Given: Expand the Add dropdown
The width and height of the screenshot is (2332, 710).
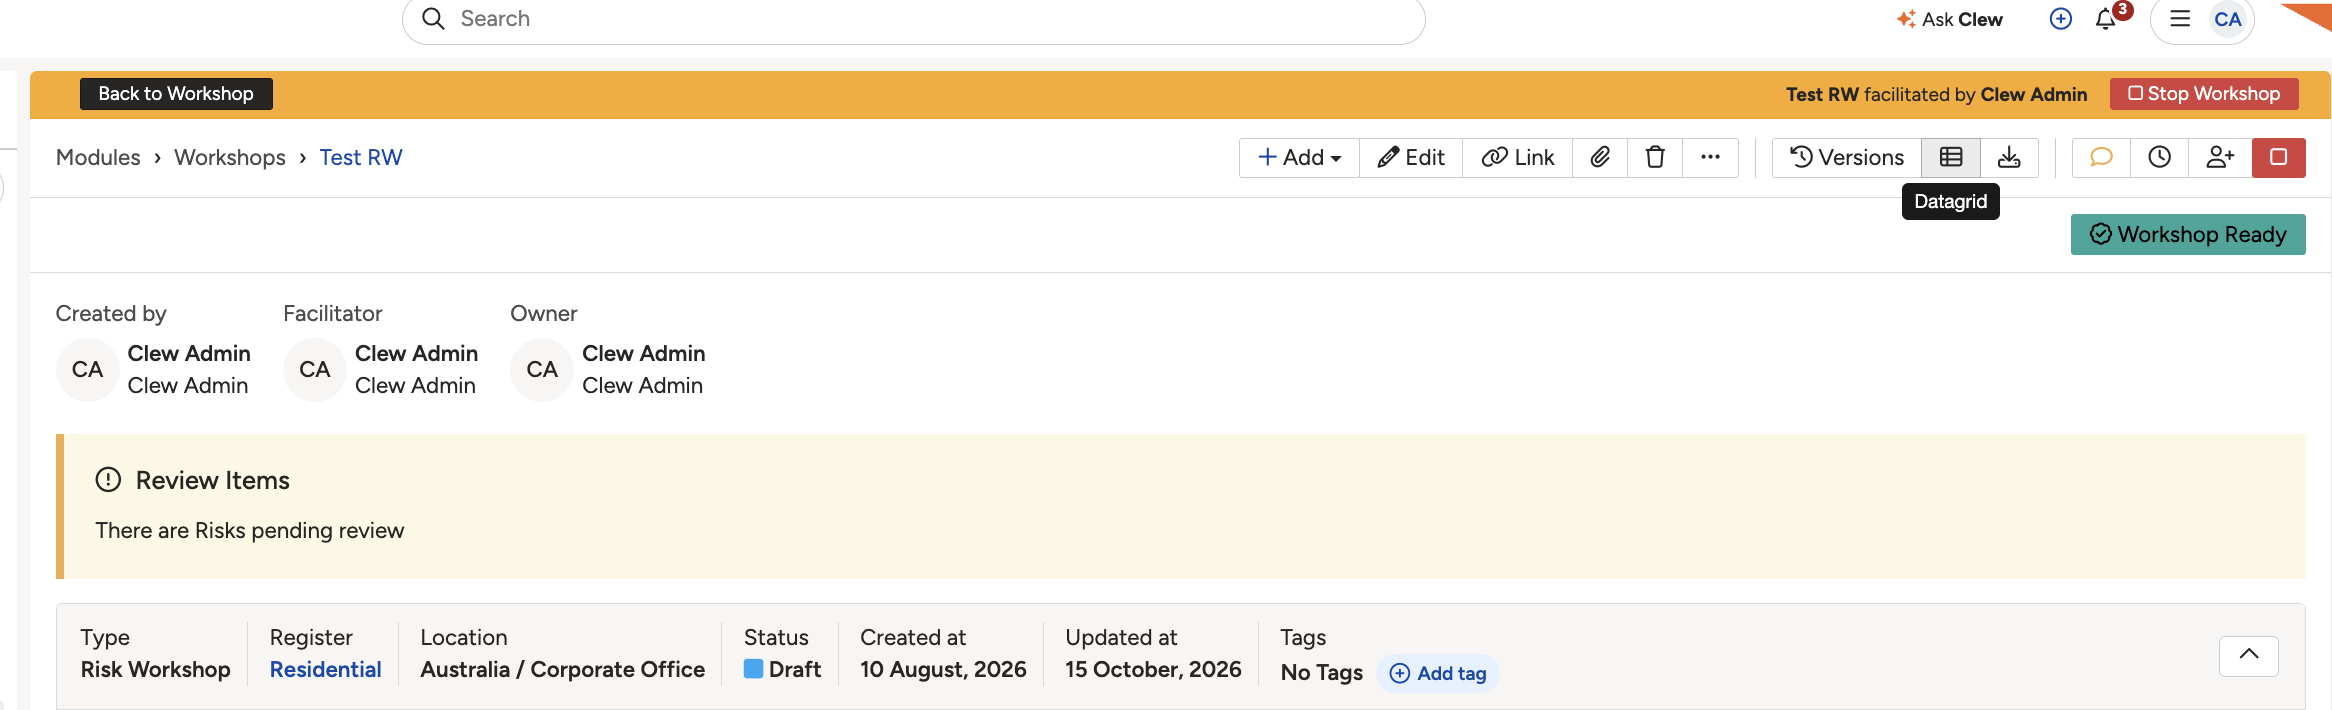Looking at the screenshot, I should tap(1299, 158).
